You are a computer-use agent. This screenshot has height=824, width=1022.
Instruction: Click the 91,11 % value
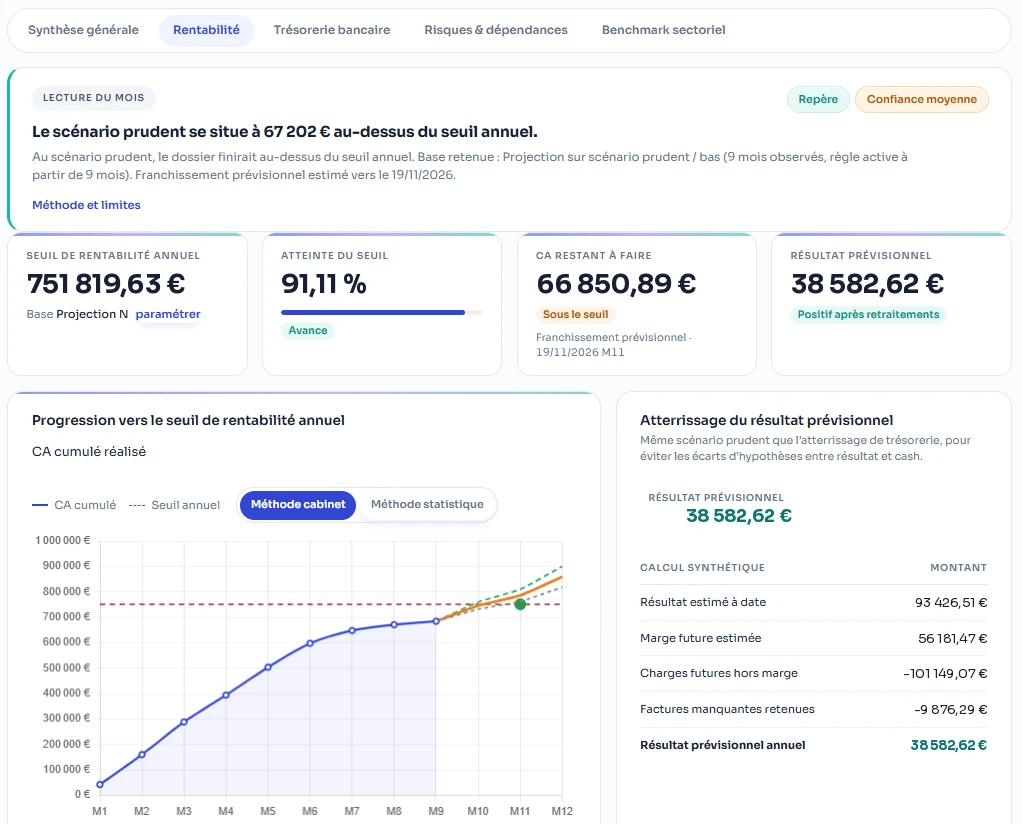click(323, 284)
